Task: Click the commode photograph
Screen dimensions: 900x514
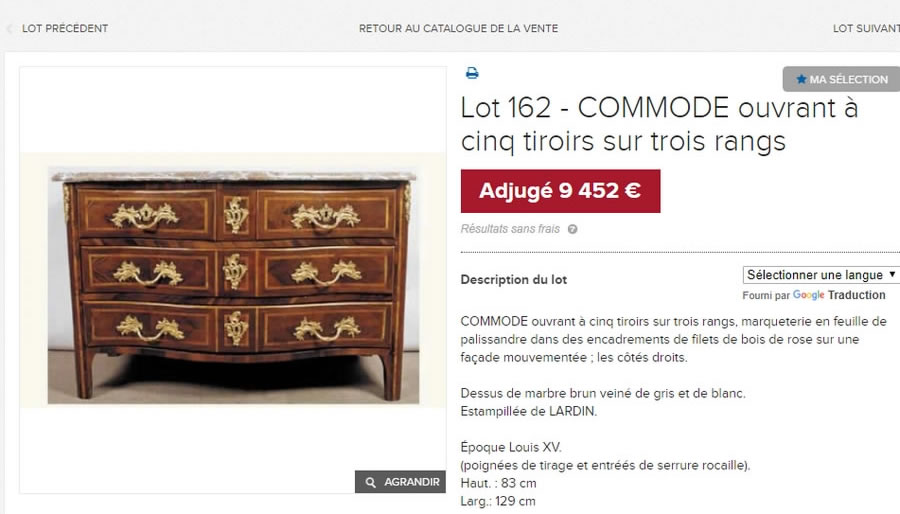Action: [x=233, y=280]
